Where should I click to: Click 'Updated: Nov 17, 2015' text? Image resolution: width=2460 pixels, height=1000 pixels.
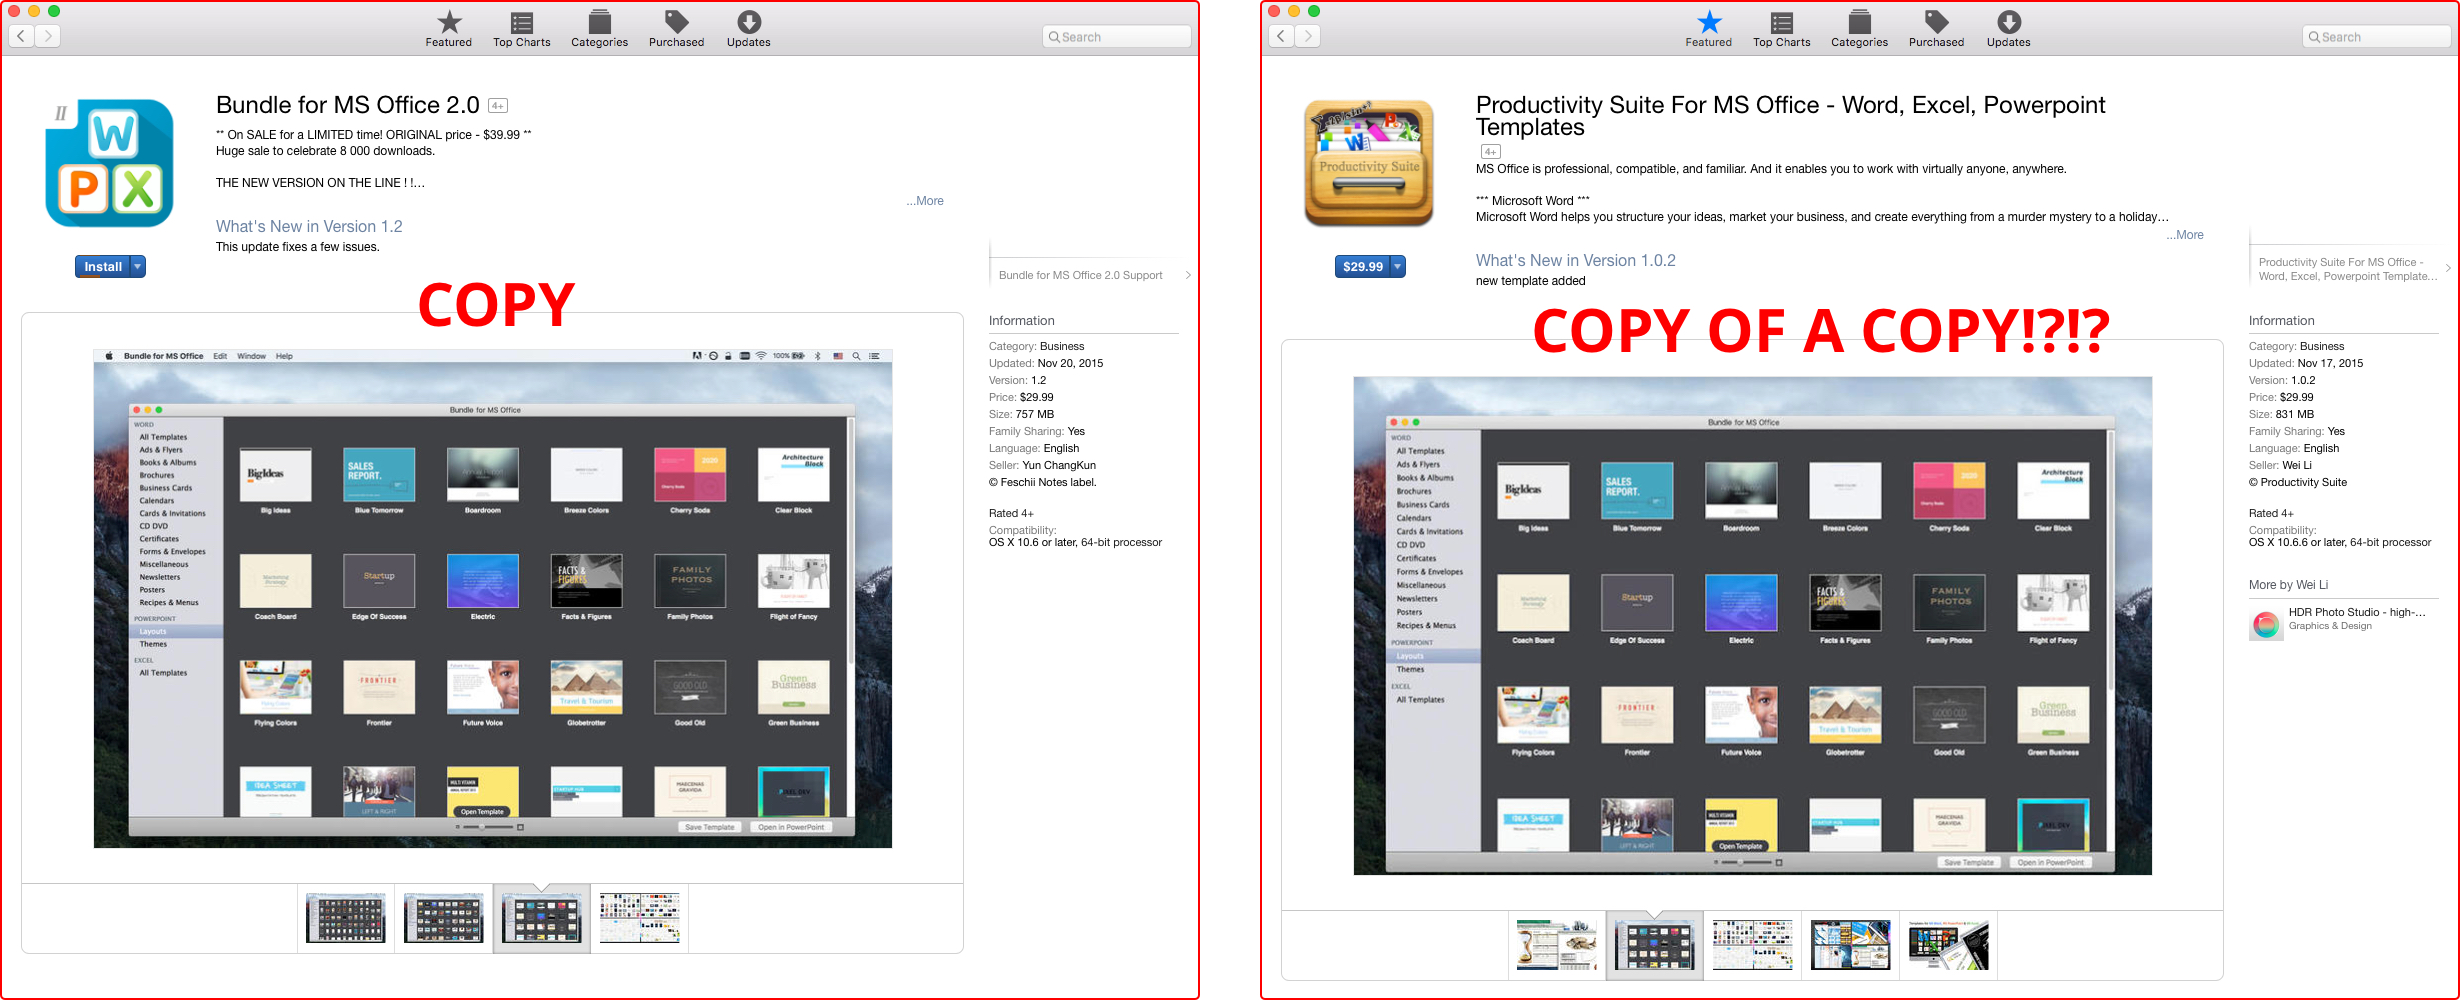2306,363
